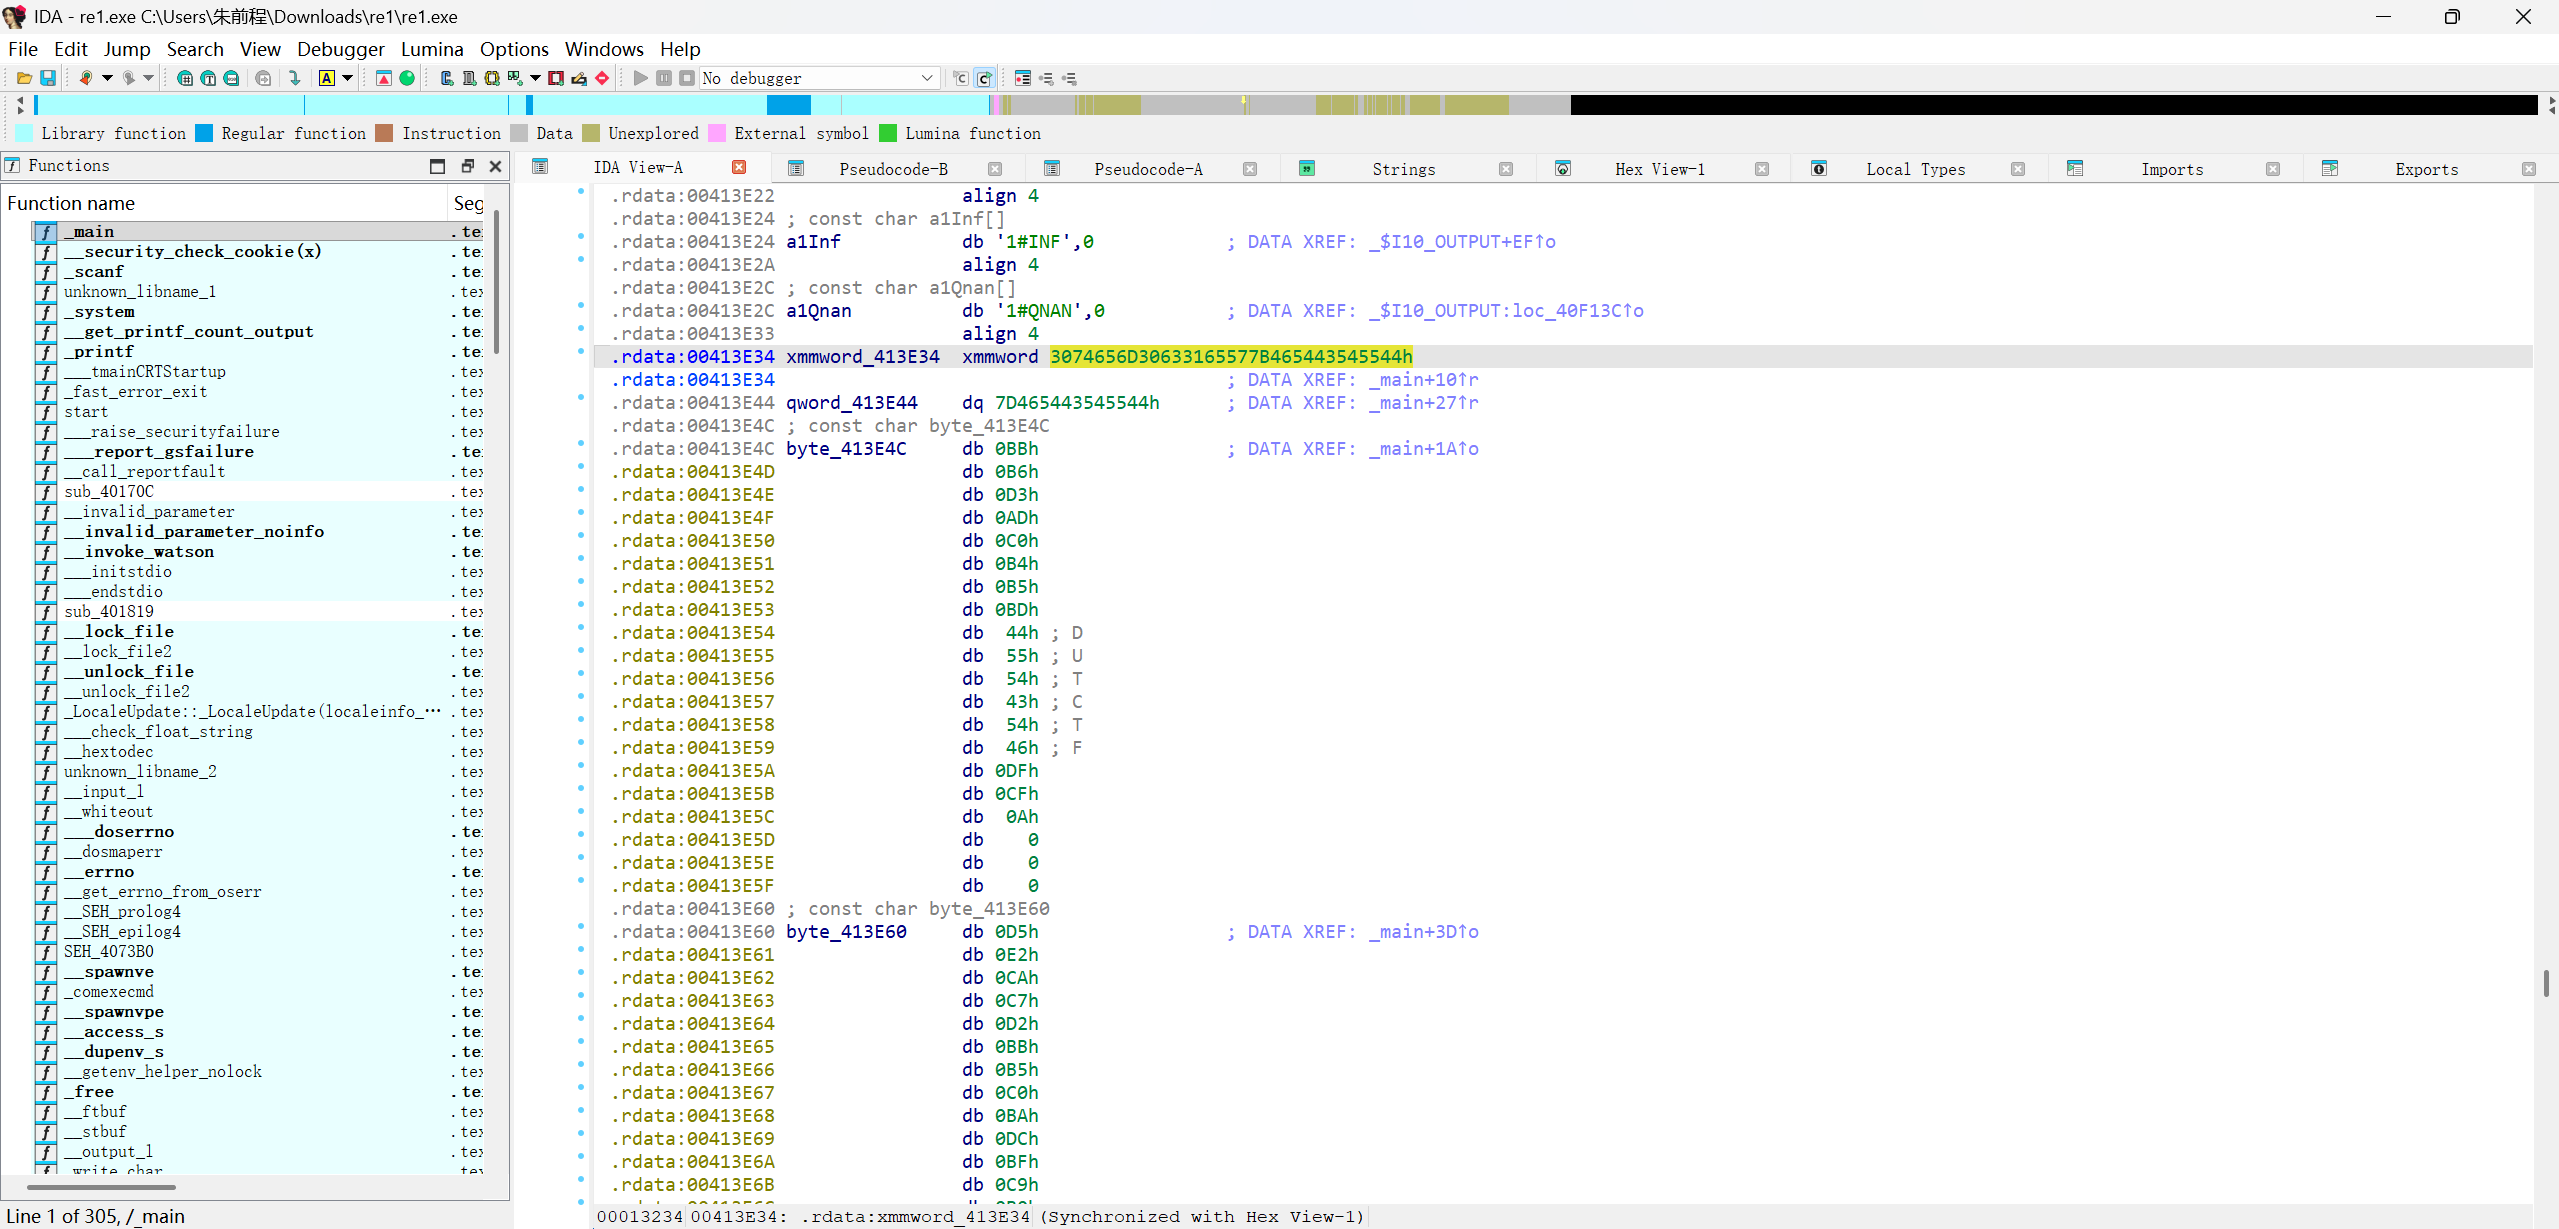Click the save database floppy icon

point(47,78)
